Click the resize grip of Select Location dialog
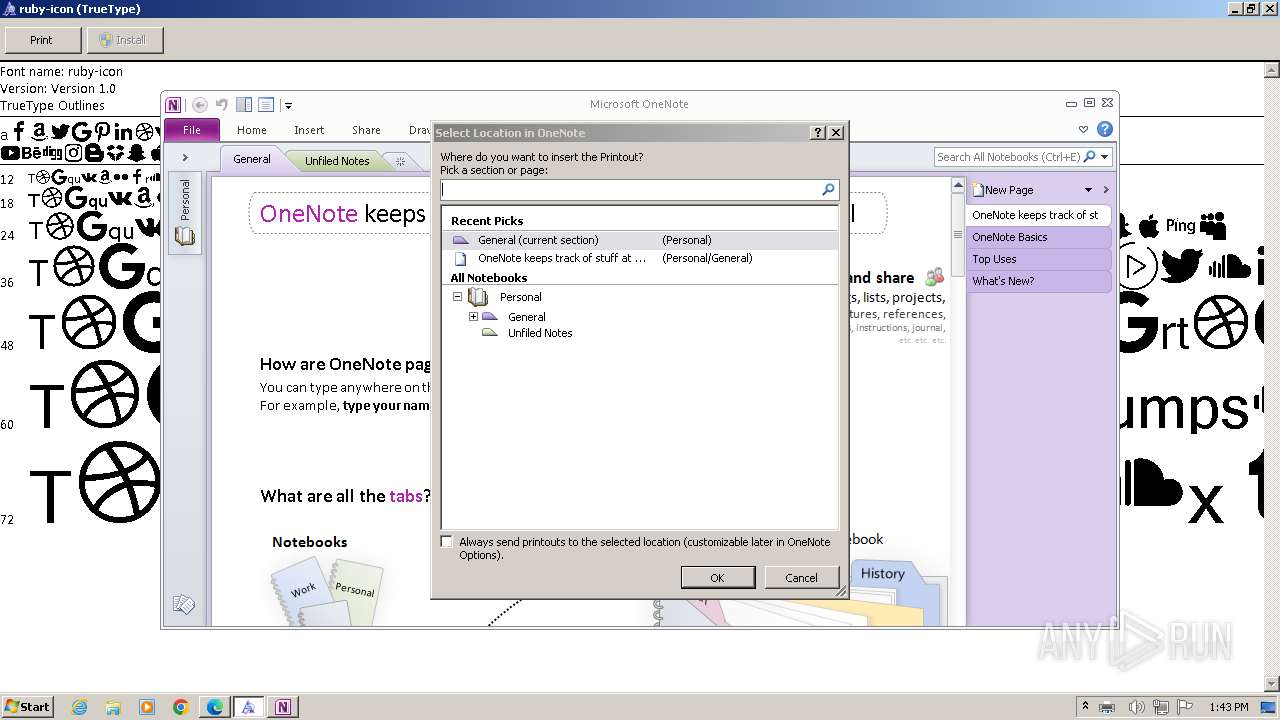 pyautogui.click(x=841, y=592)
